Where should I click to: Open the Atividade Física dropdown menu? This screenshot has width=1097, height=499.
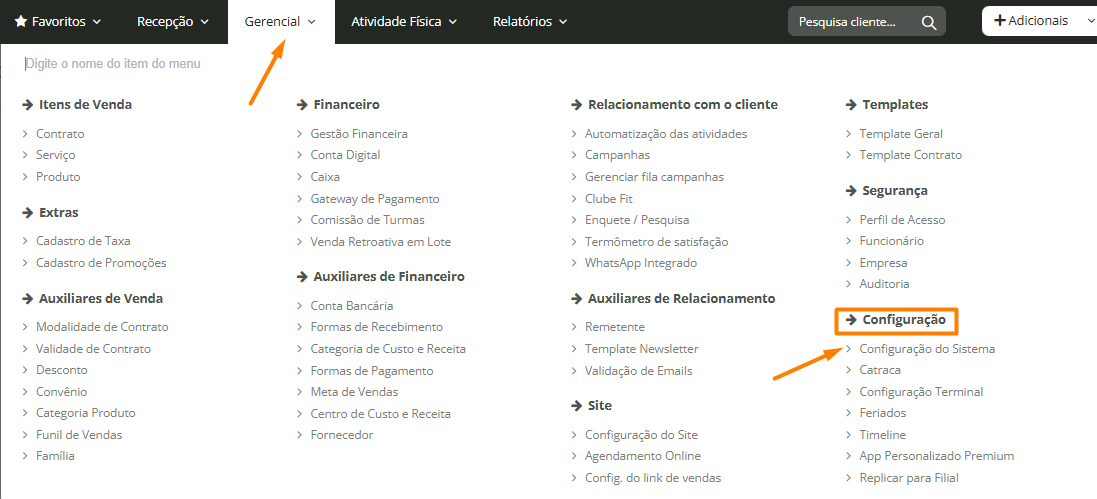[x=404, y=22]
